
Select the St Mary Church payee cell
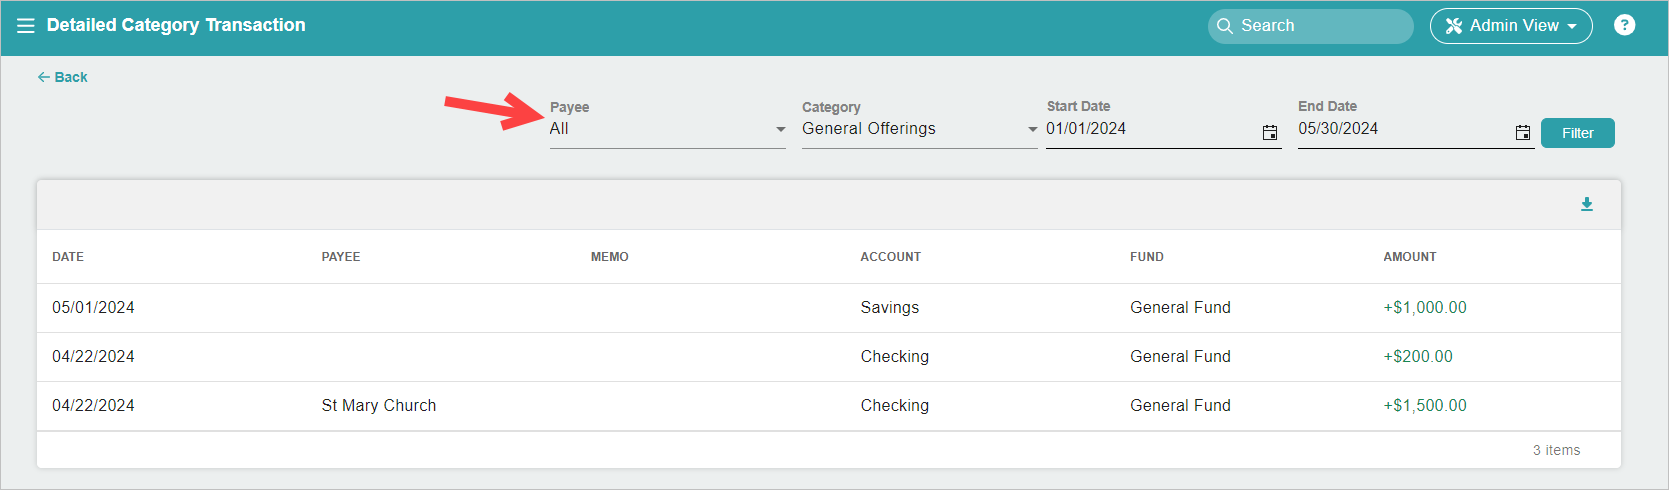click(x=379, y=406)
